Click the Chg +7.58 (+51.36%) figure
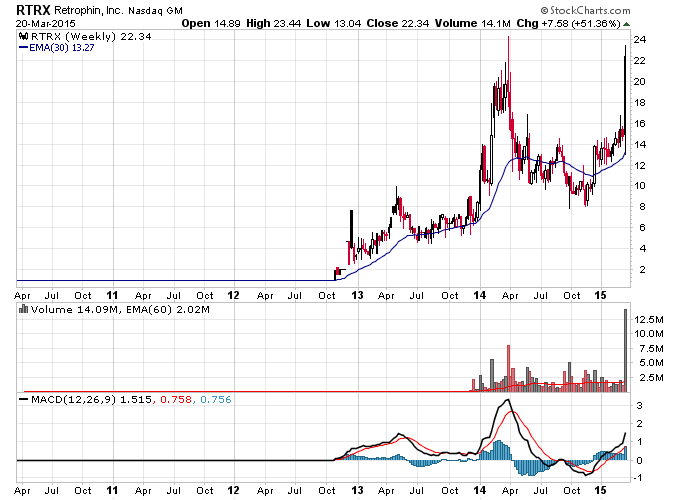Viewport: 680px width, 500px height. (569, 23)
